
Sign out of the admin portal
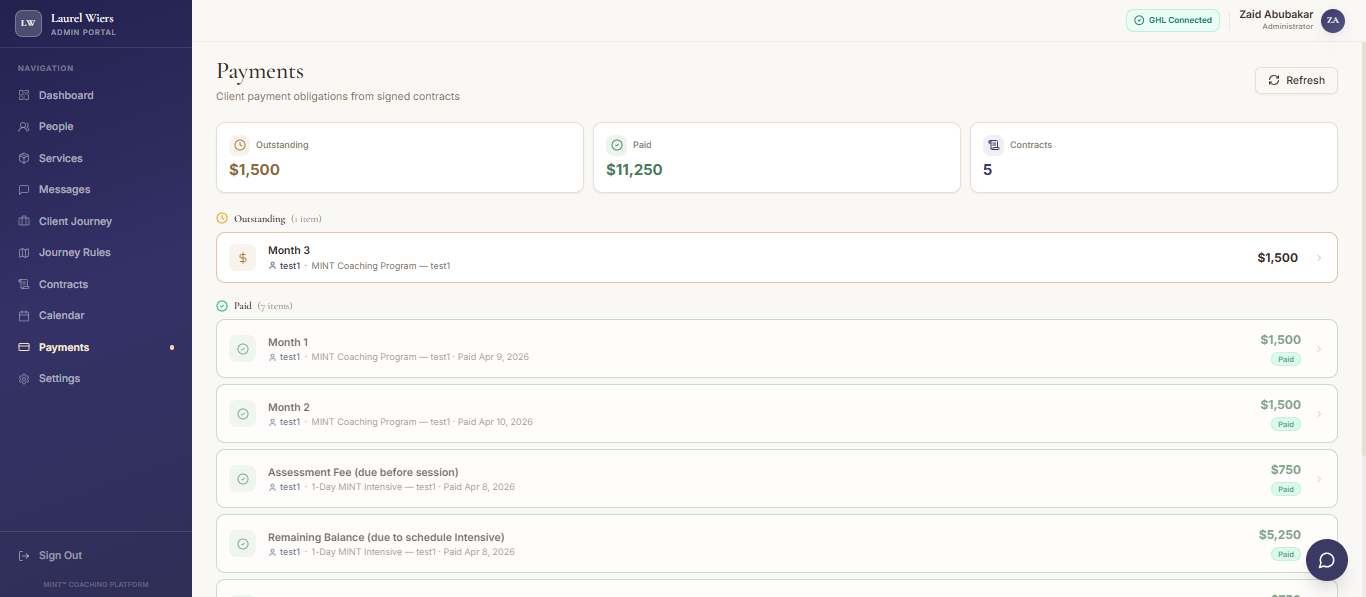60,556
